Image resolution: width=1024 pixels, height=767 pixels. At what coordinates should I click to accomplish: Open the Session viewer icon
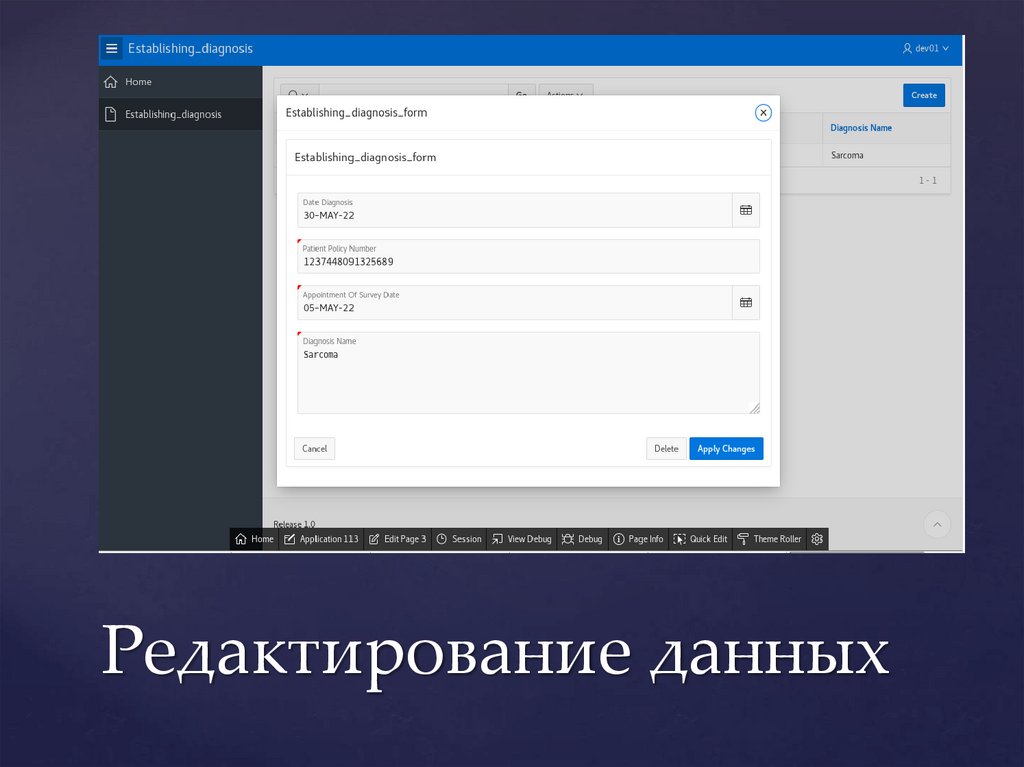[x=459, y=539]
